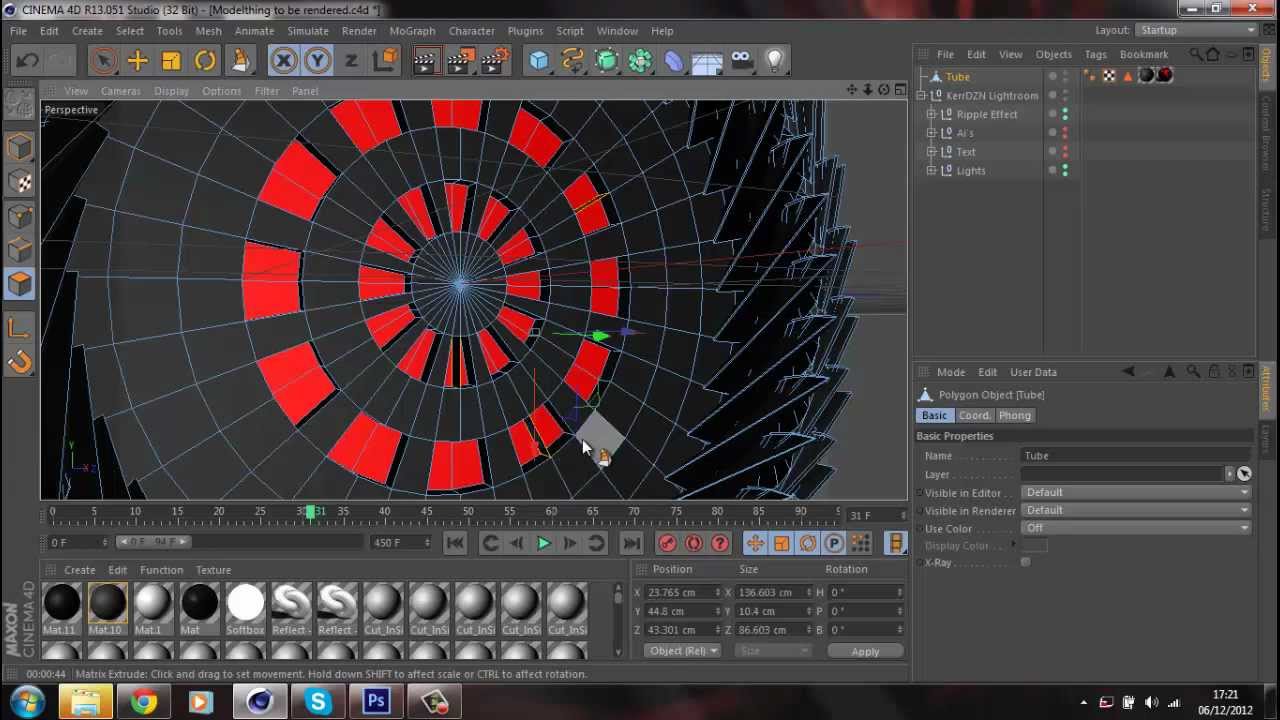The height and width of the screenshot is (720, 1280).
Task: Toggle the Z axis lock
Action: 351,61
